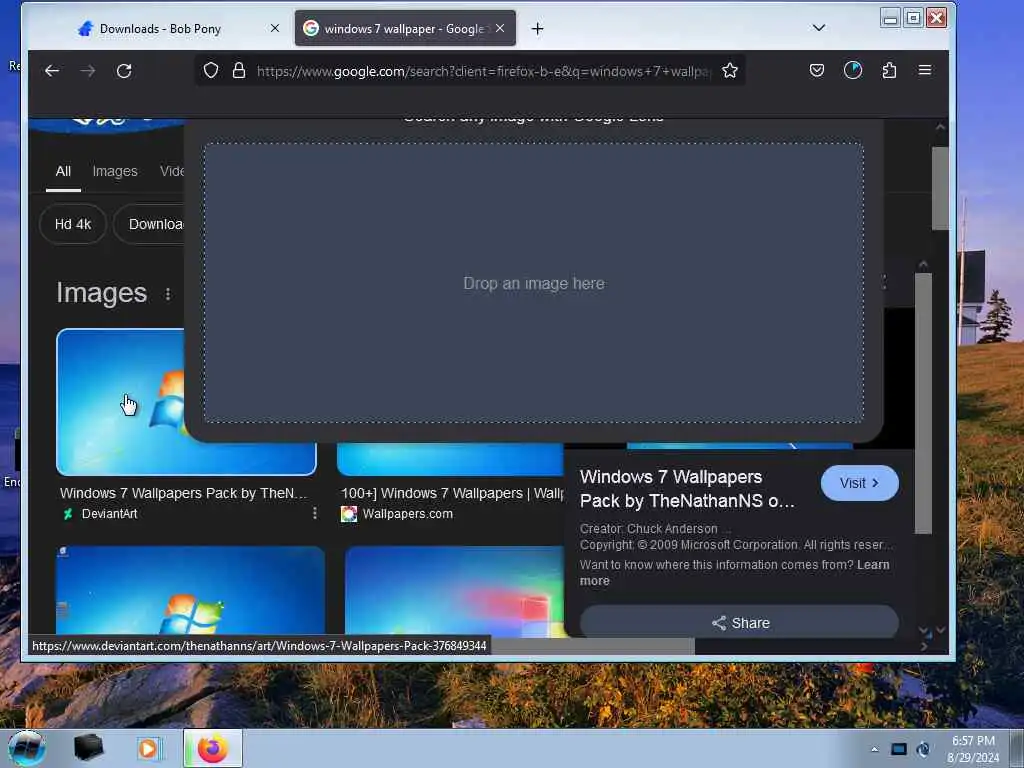Screen dimensions: 1024x768
Task: Open the Windows 7 Wallpapers Pack by TheN... title
Action: [x=184, y=493]
